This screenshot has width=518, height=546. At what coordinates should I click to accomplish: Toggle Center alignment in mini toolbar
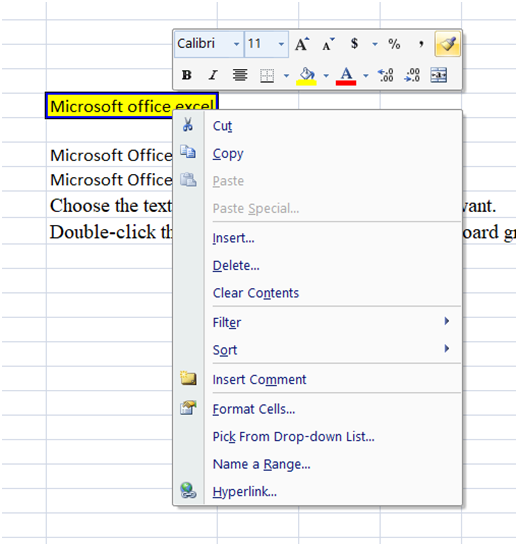click(240, 75)
